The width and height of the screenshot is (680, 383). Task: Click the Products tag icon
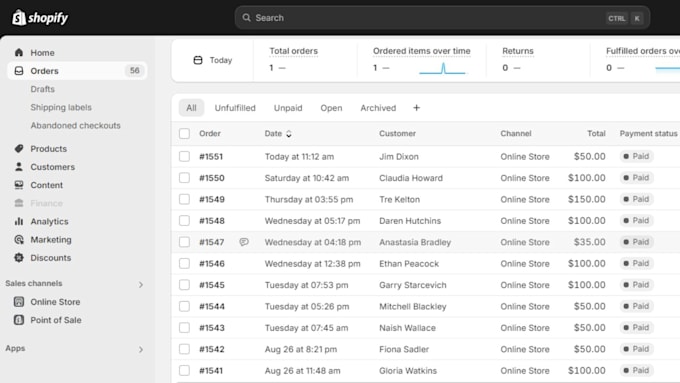[19, 149]
